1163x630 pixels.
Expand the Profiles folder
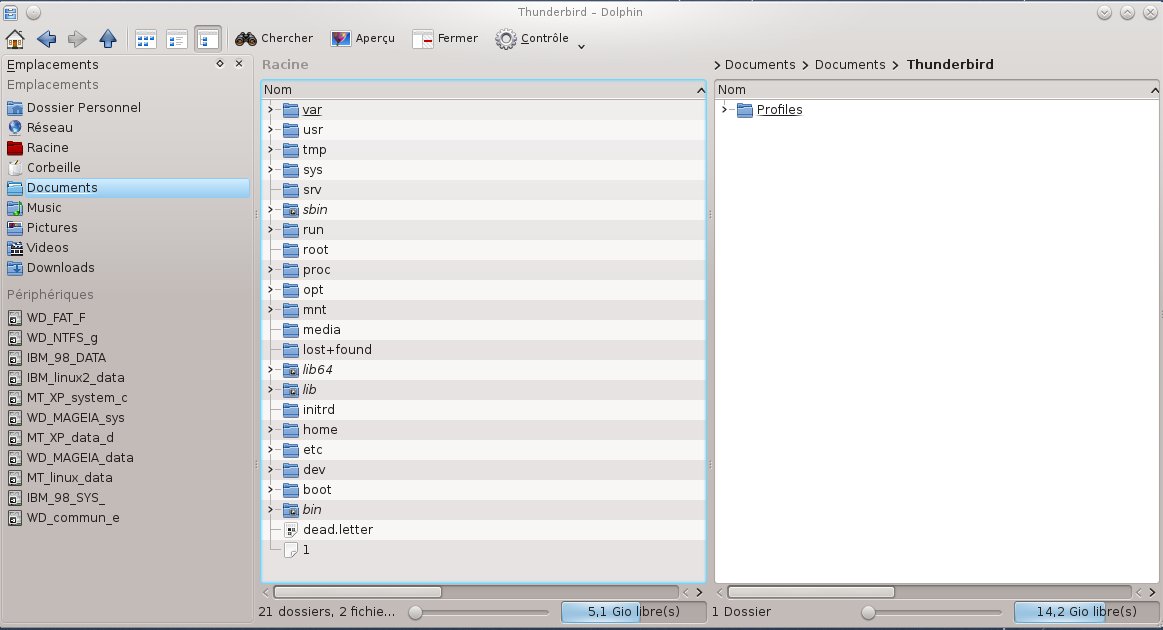(x=725, y=110)
